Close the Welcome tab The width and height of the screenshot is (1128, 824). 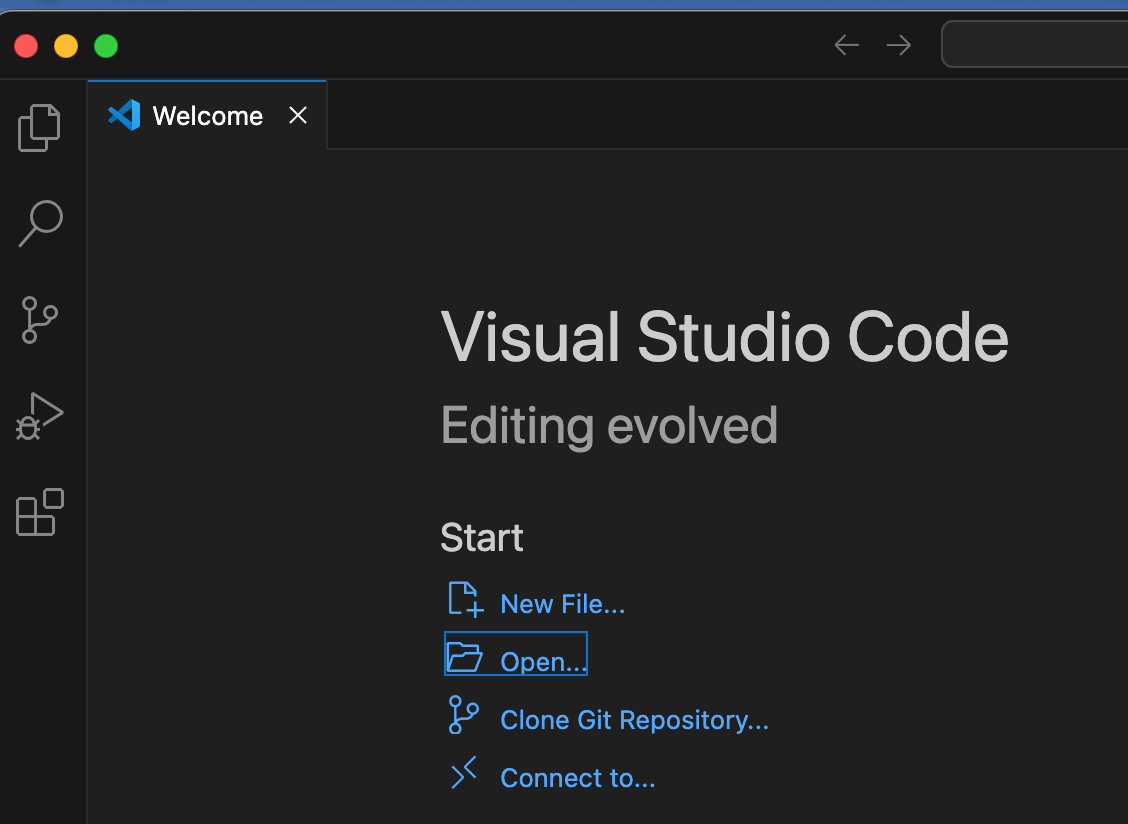tap(298, 115)
